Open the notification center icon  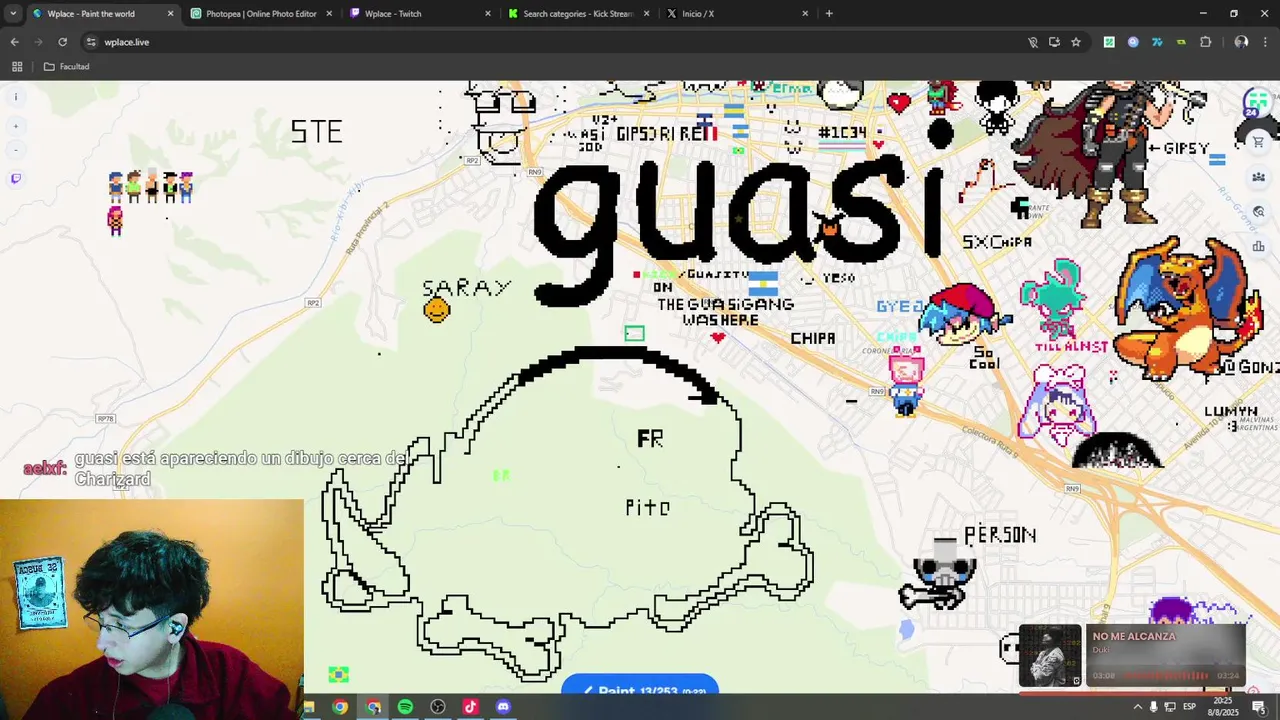1259,707
